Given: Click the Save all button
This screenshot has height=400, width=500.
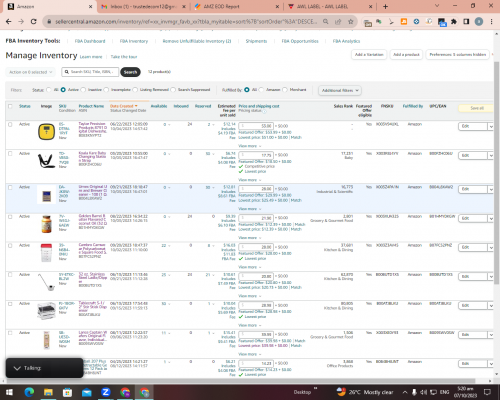Looking at the screenshot, I should pos(476,108).
